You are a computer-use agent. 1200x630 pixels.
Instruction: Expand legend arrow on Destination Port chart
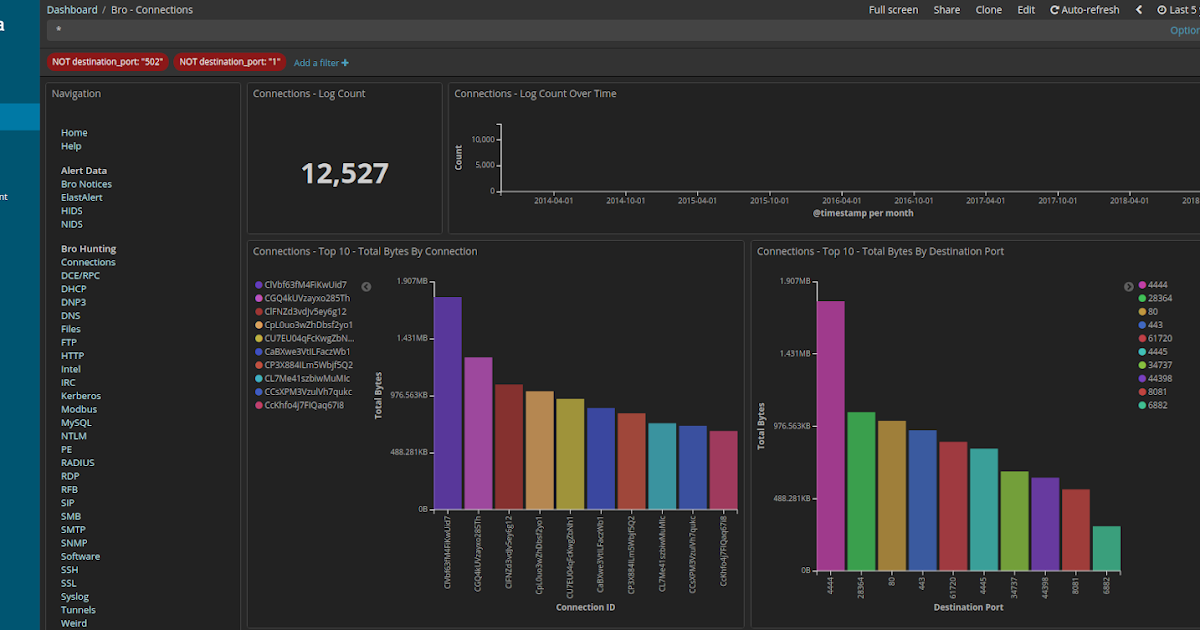(1128, 286)
